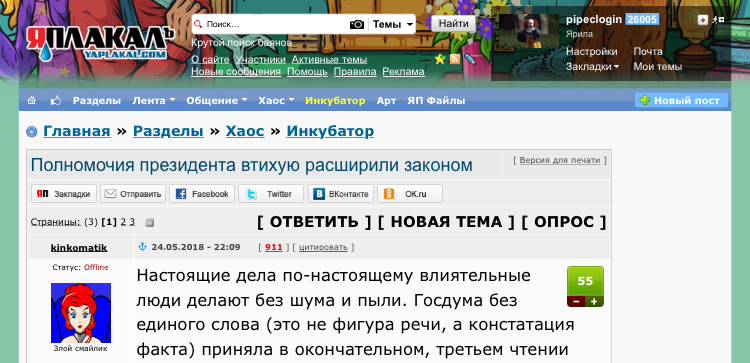The image size is (750, 363).
Task: Click the цитировать quote link
Action: point(323,247)
